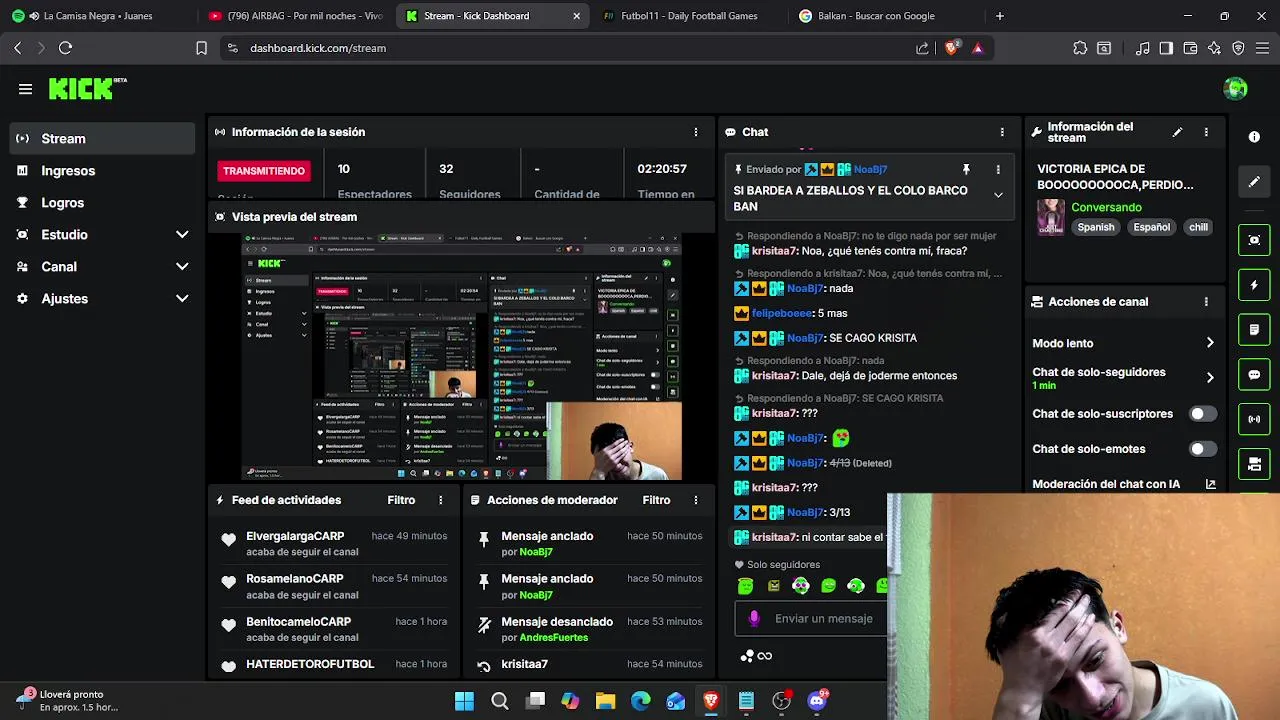Open Moderación del chat con IA external link

pos(1210,484)
